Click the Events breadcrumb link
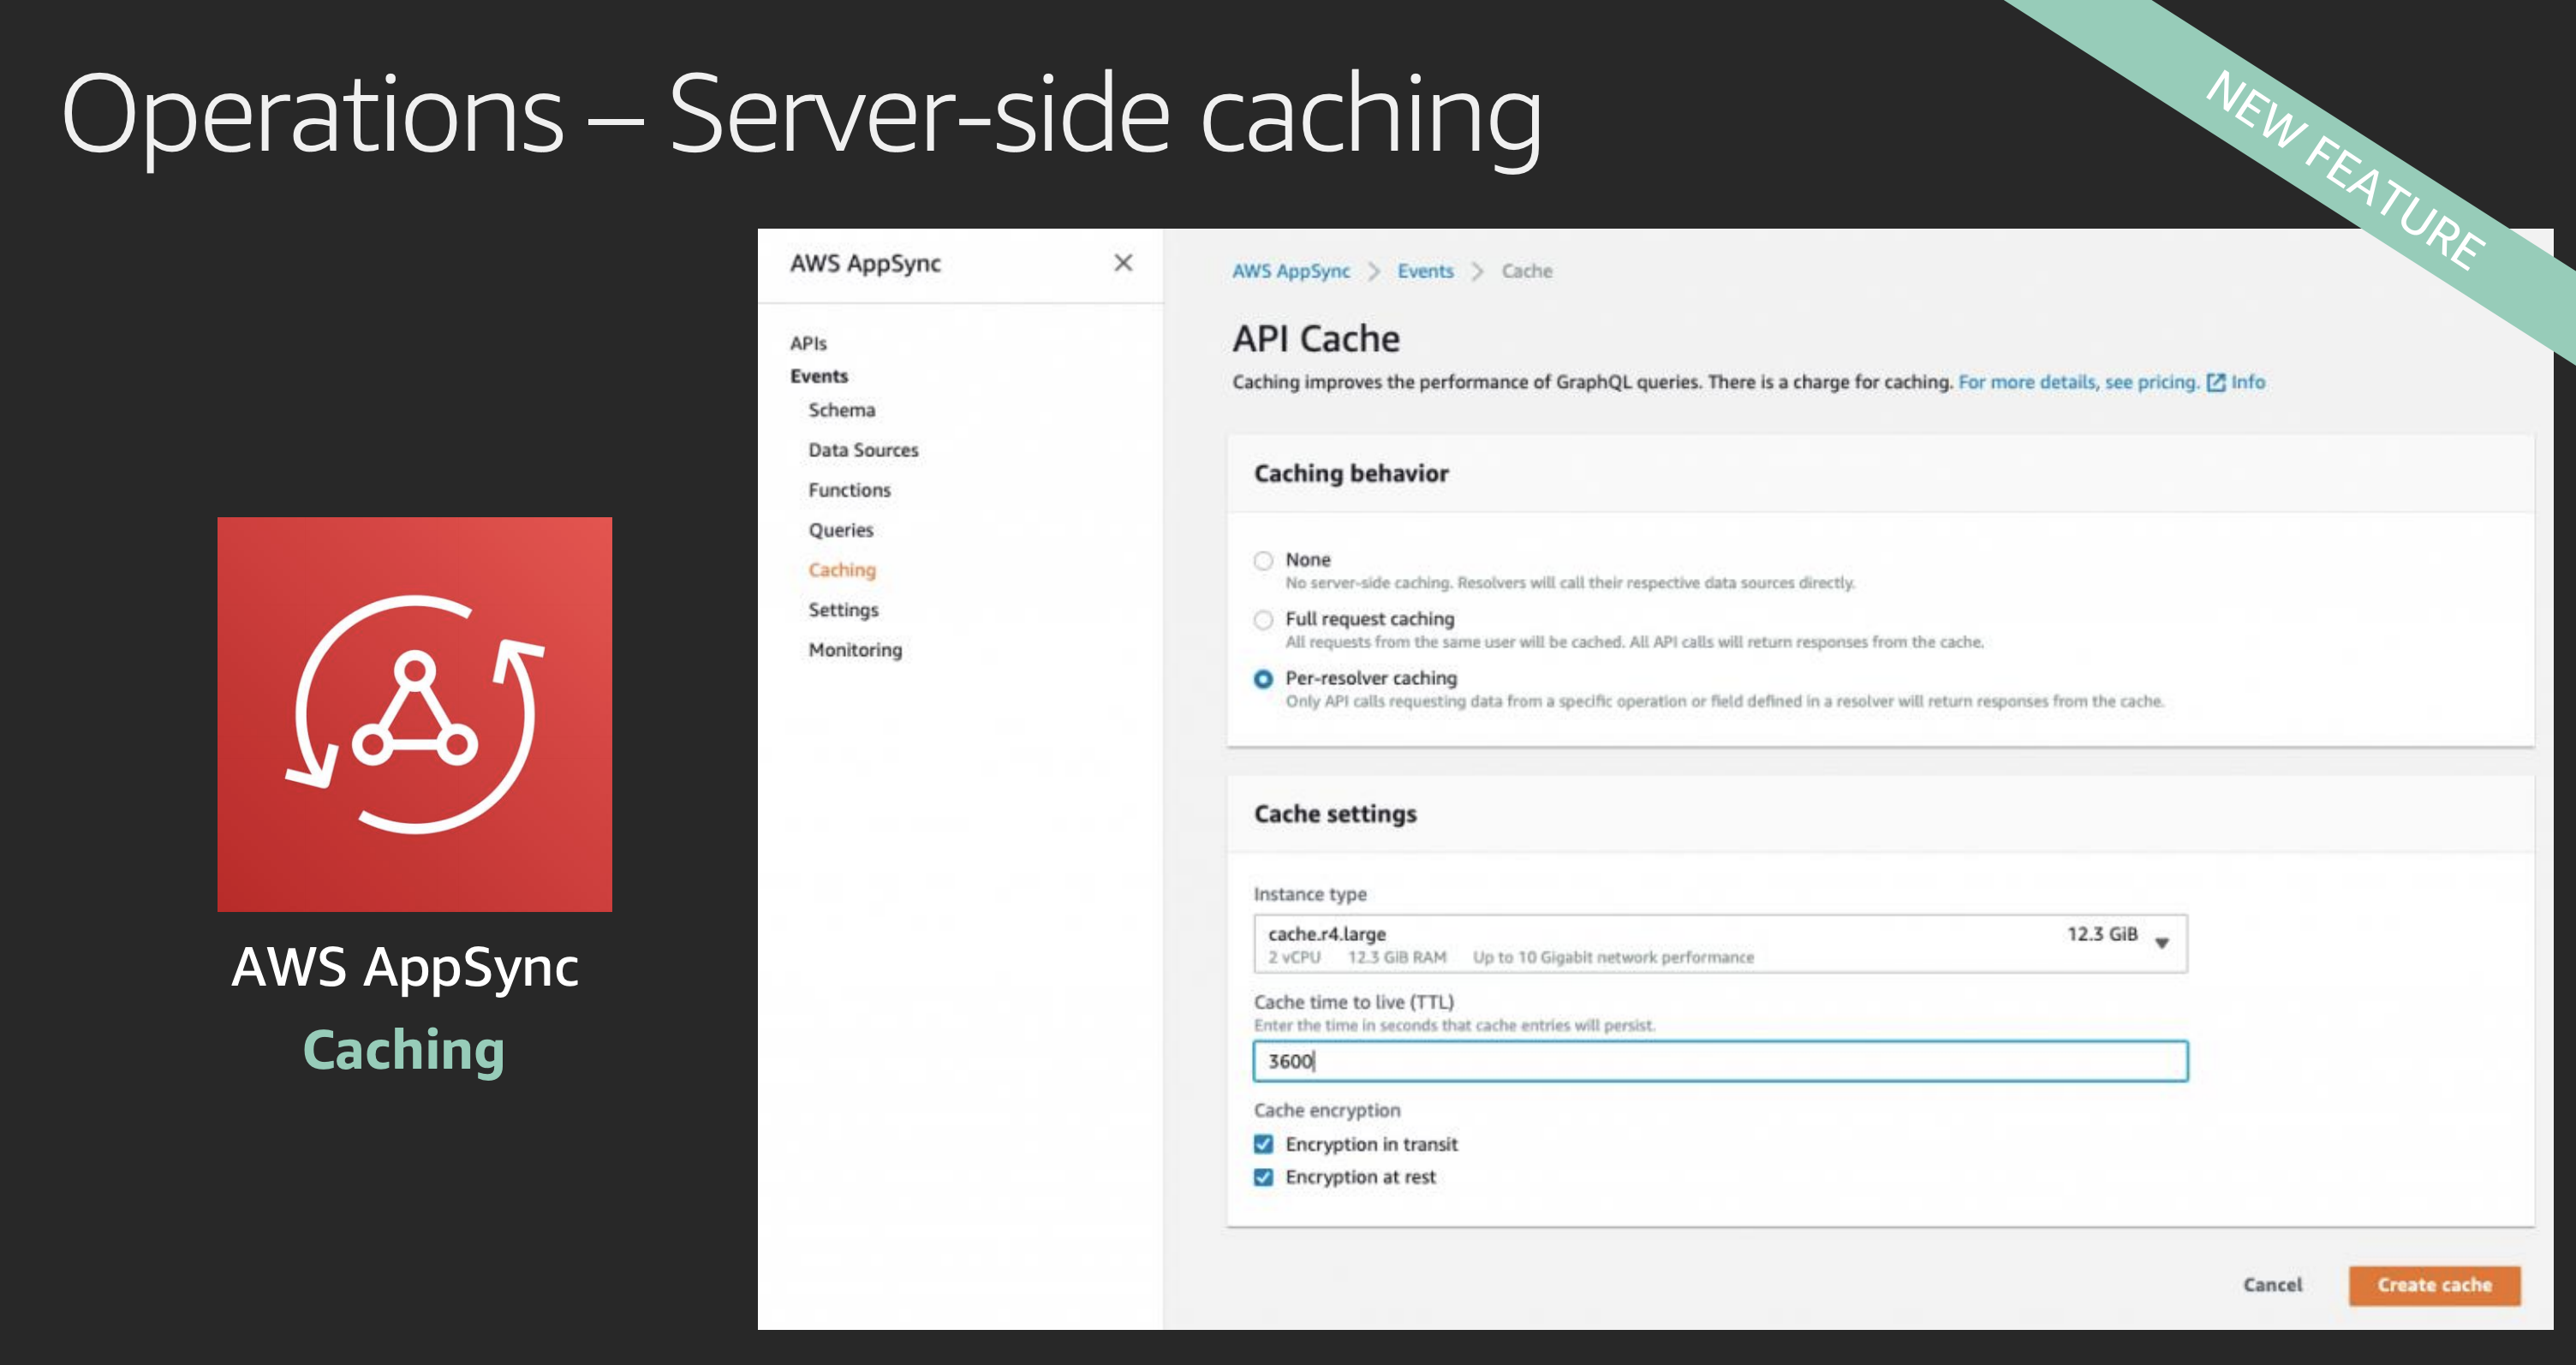Screen dimensions: 2576x1365 [1425, 271]
